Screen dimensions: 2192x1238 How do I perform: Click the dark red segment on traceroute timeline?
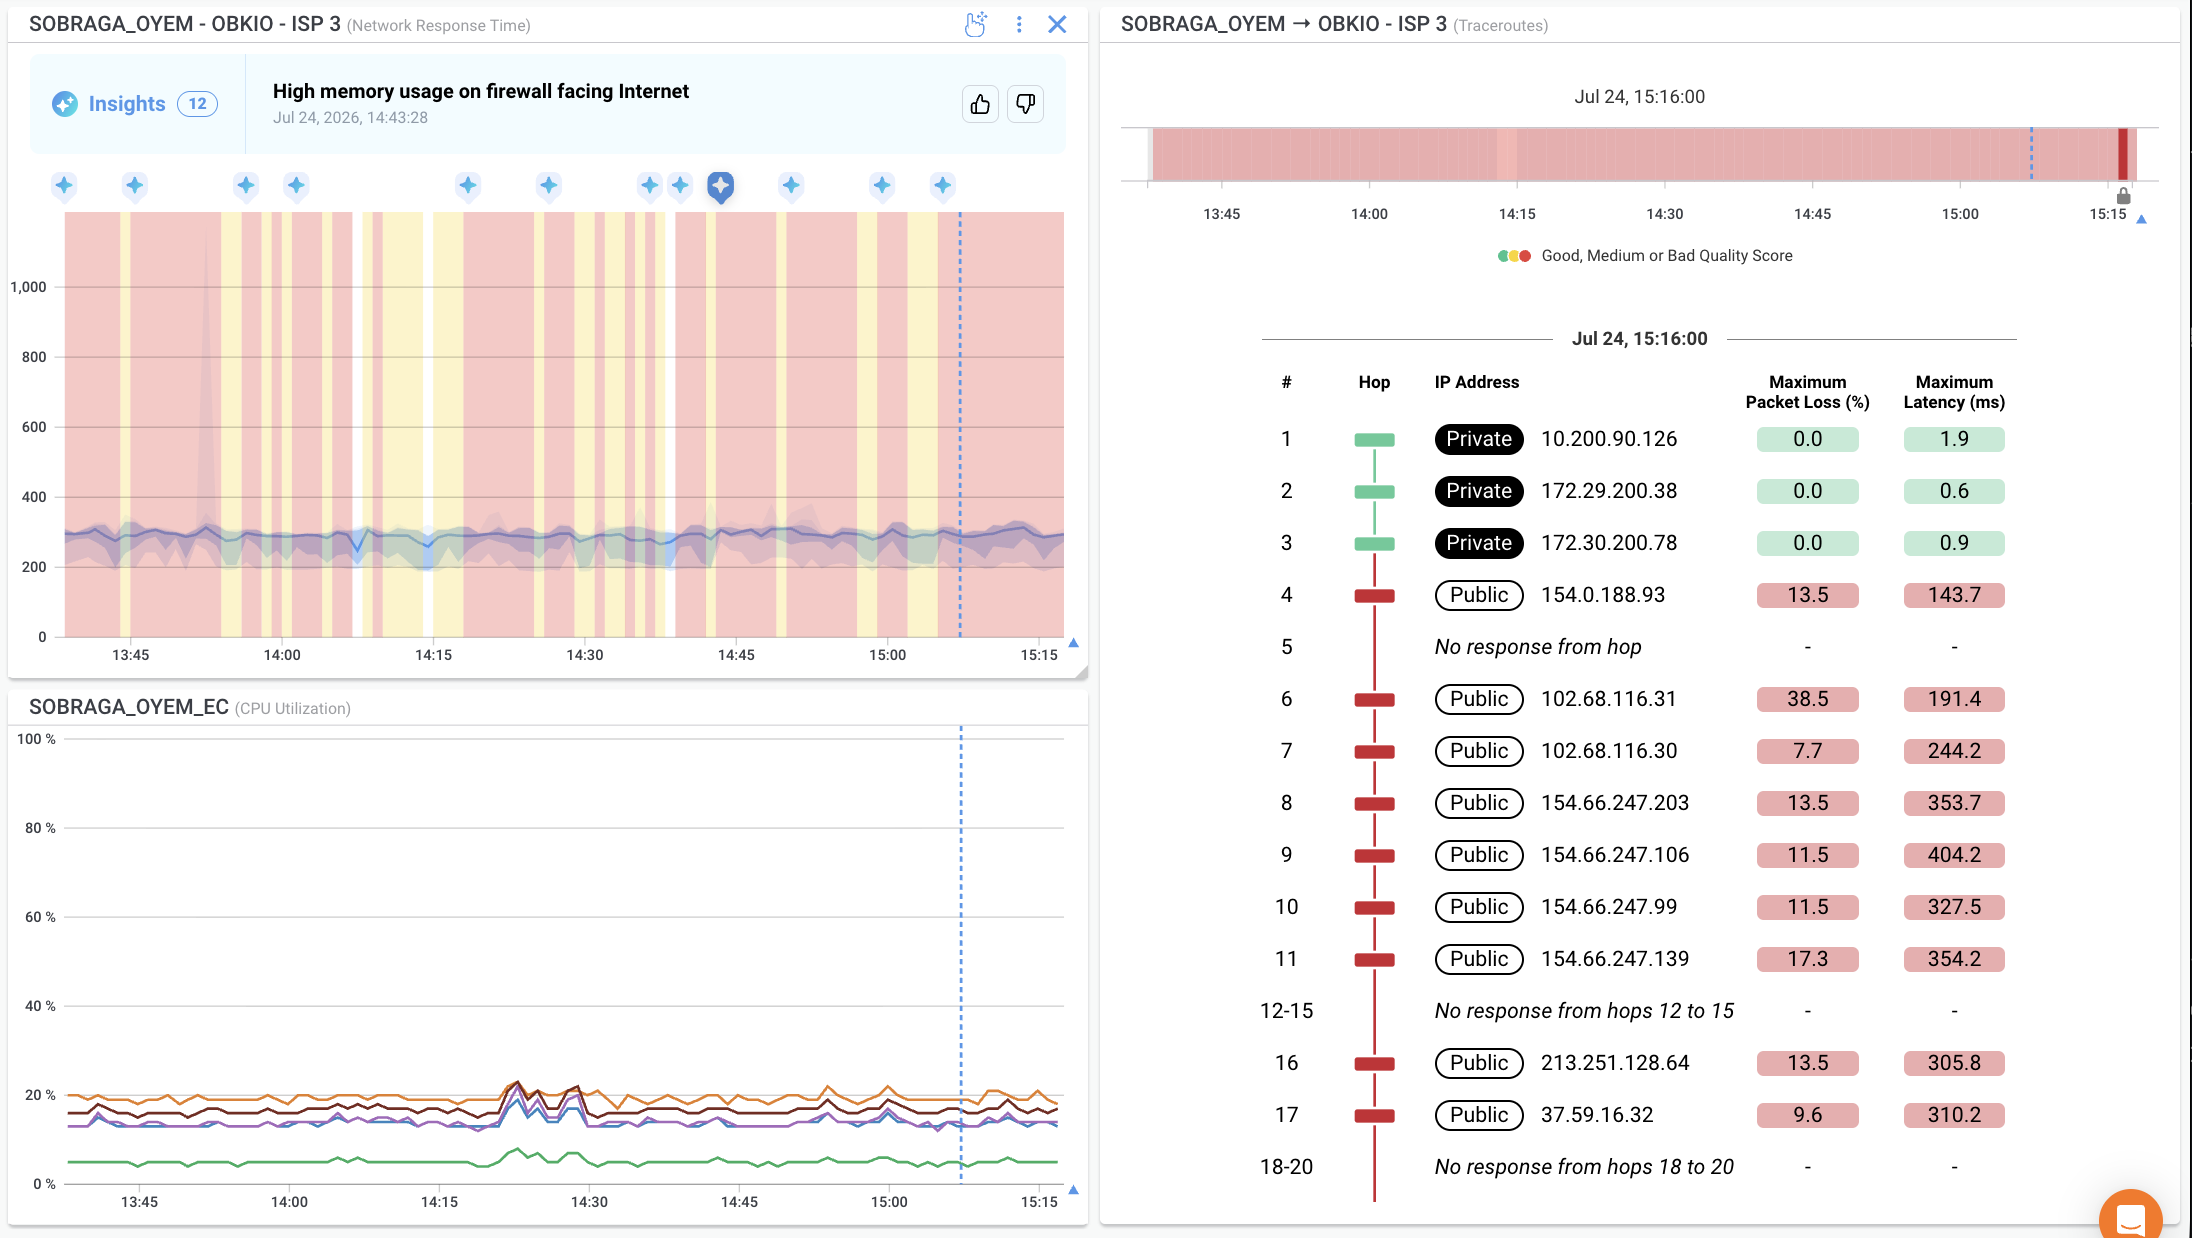point(2122,154)
